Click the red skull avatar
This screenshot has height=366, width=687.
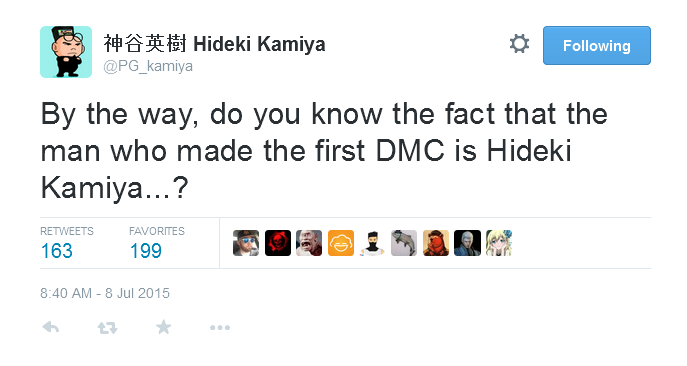278,243
